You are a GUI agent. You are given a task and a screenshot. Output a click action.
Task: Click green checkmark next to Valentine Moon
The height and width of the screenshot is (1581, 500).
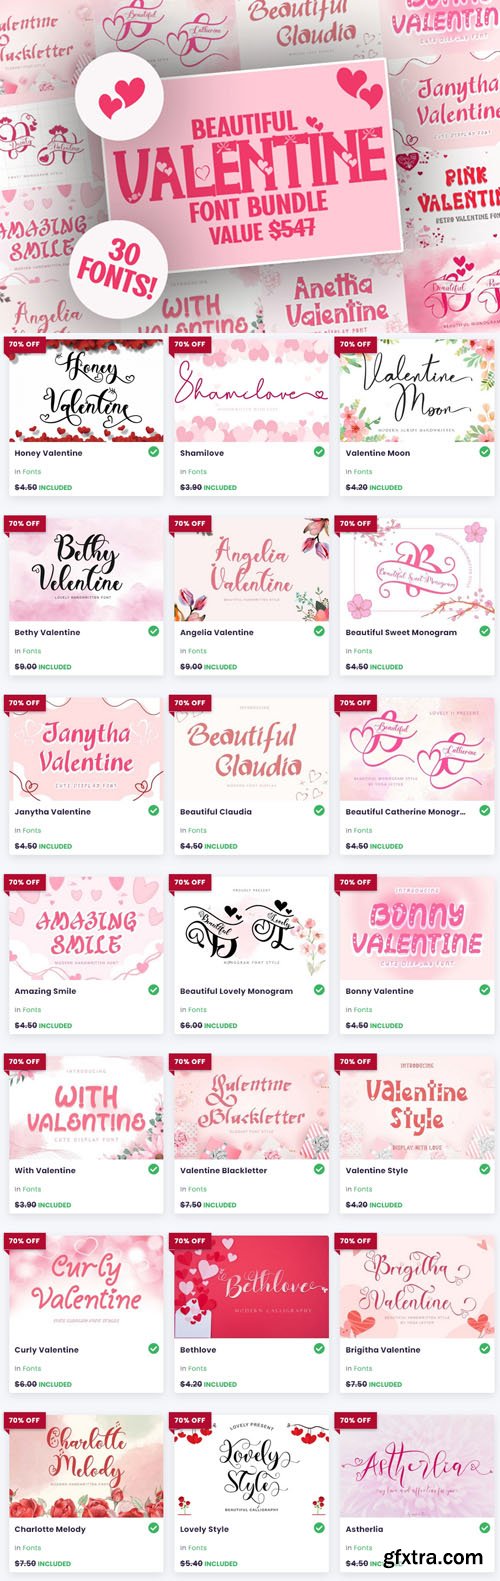[x=484, y=452]
